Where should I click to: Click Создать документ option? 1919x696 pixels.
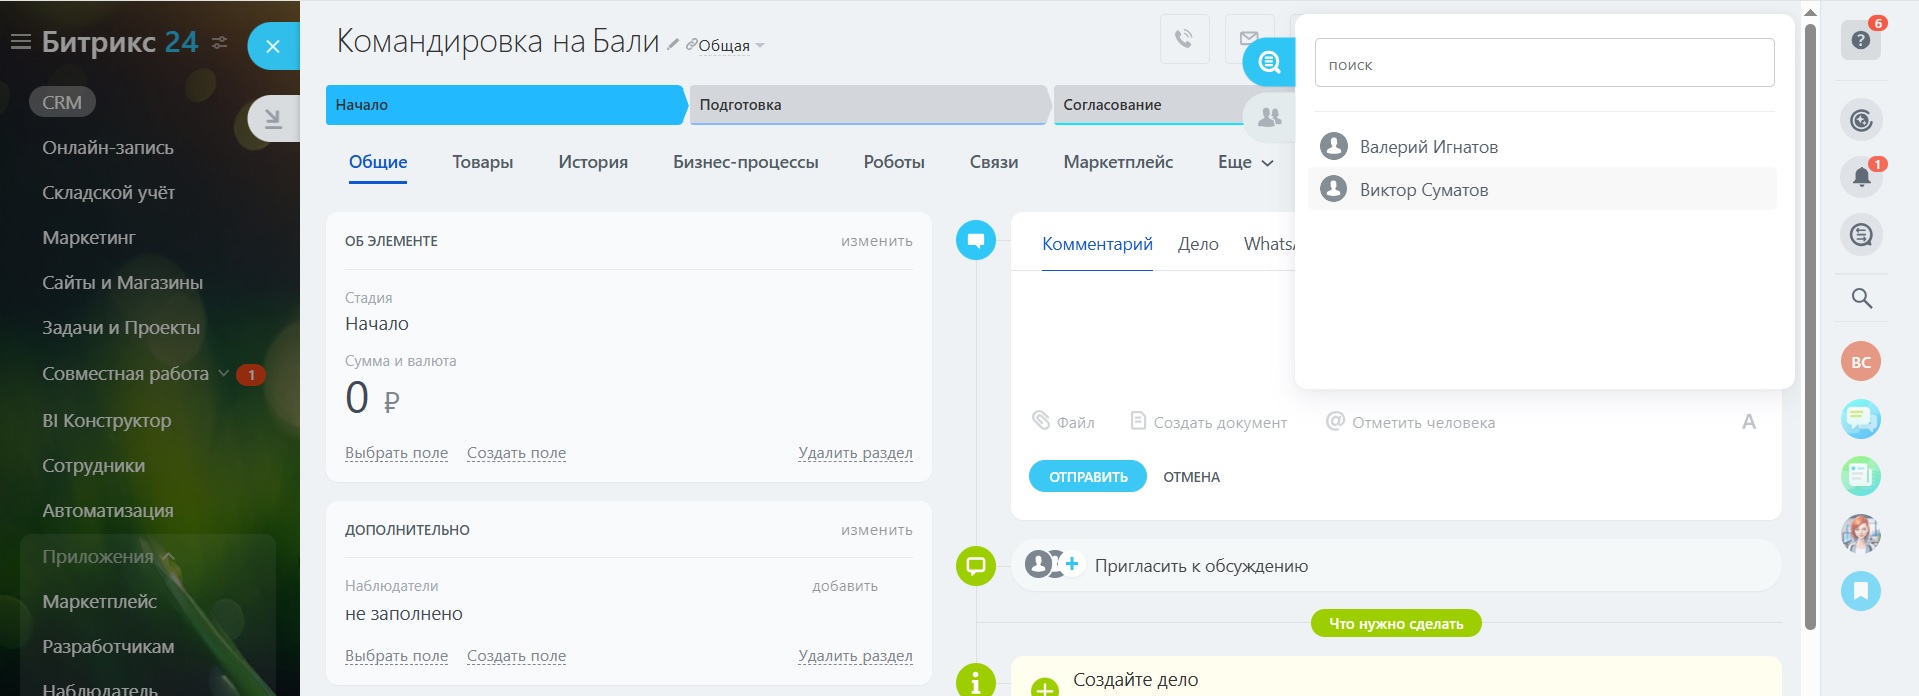(1208, 422)
